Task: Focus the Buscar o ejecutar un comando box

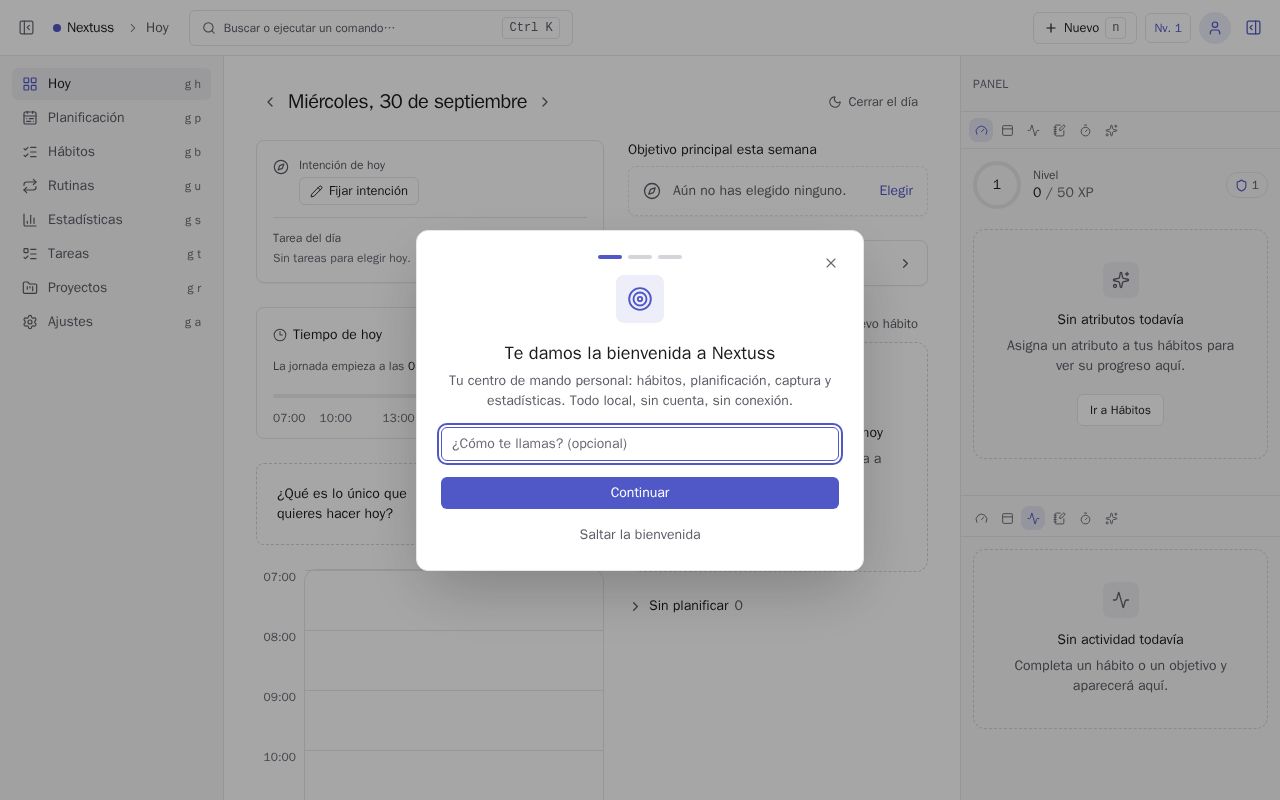Action: tap(381, 28)
